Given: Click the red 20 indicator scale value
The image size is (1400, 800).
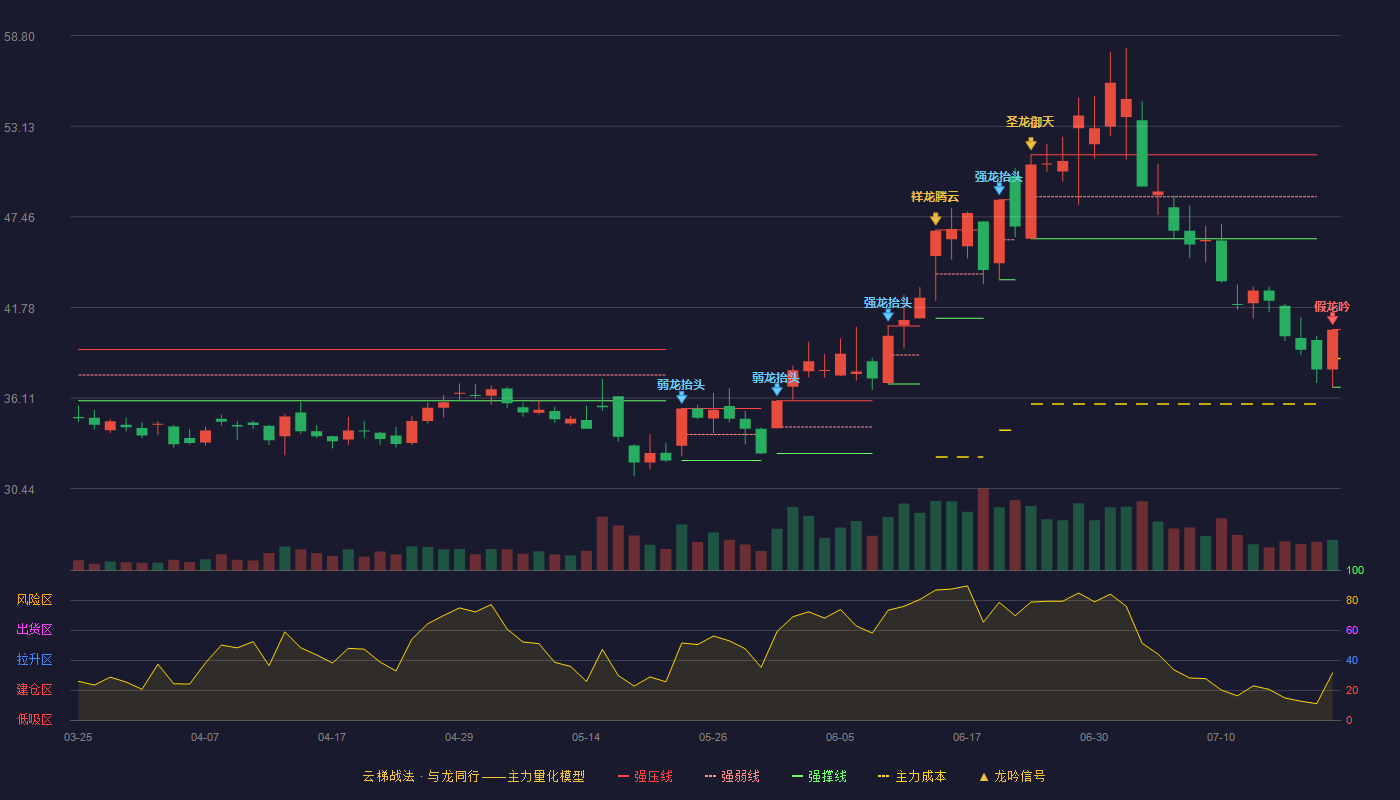Looking at the screenshot, I should (1352, 690).
